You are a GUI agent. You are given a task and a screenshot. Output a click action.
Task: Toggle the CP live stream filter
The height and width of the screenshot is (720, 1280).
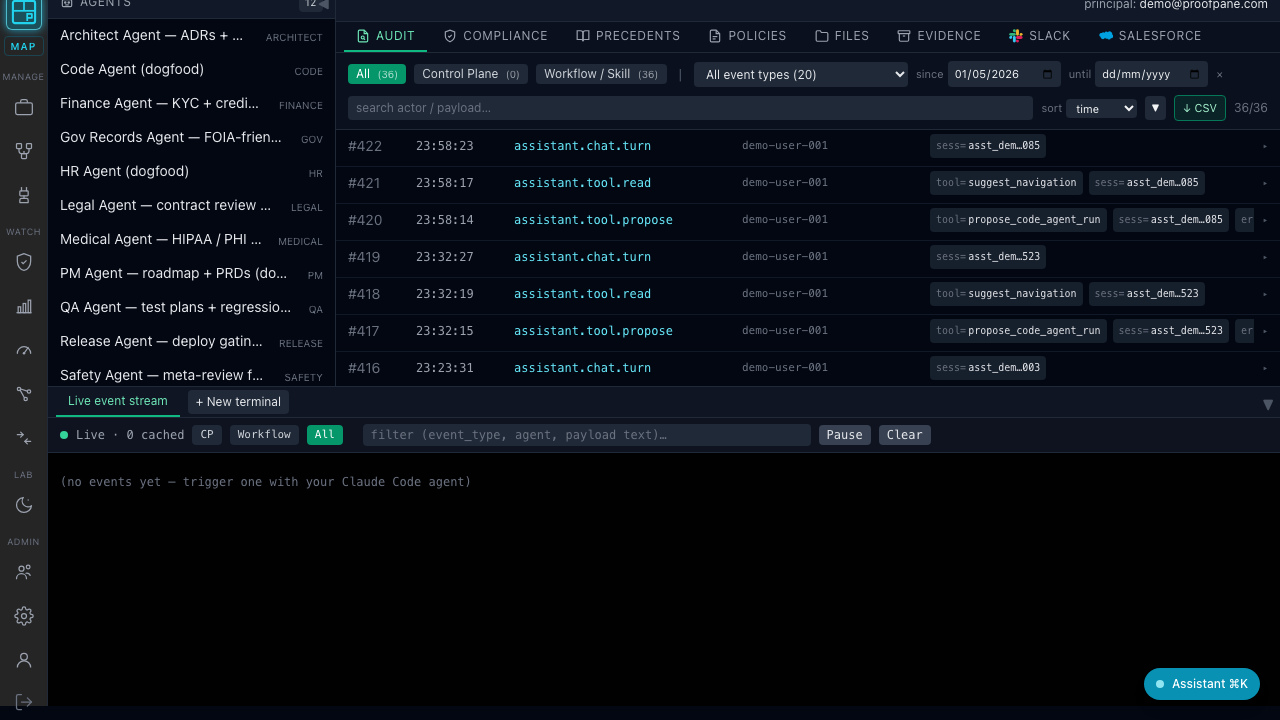[x=207, y=435]
